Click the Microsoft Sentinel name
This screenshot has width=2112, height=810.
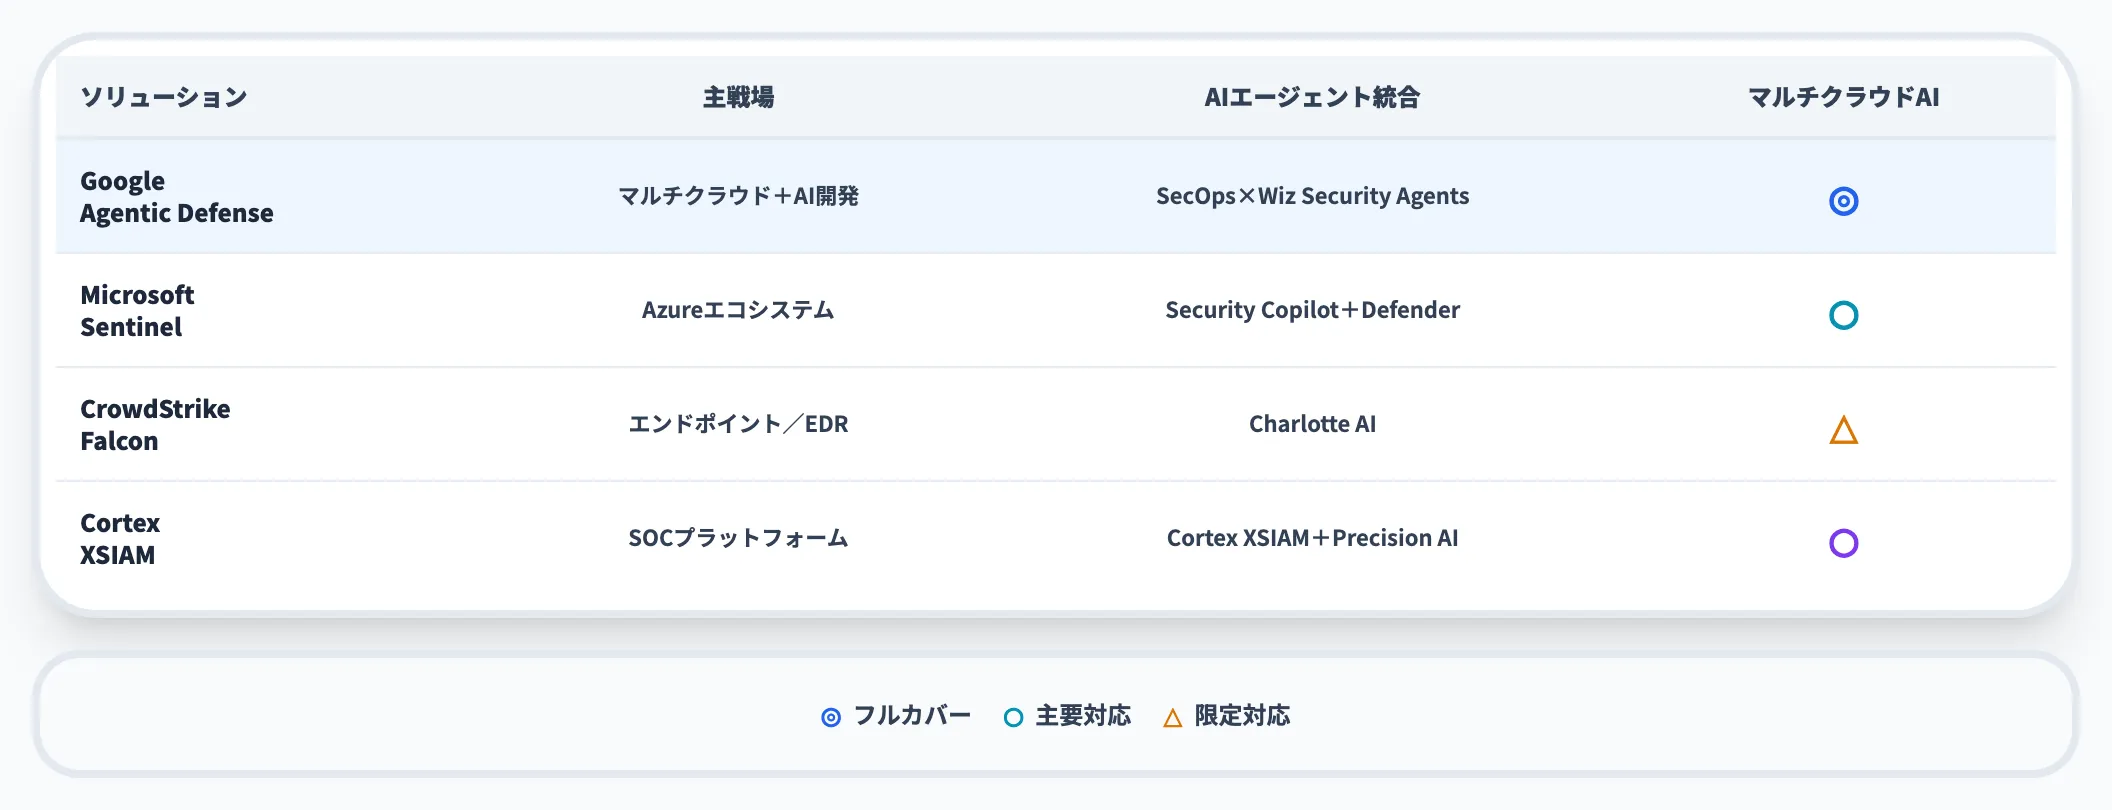click(137, 311)
